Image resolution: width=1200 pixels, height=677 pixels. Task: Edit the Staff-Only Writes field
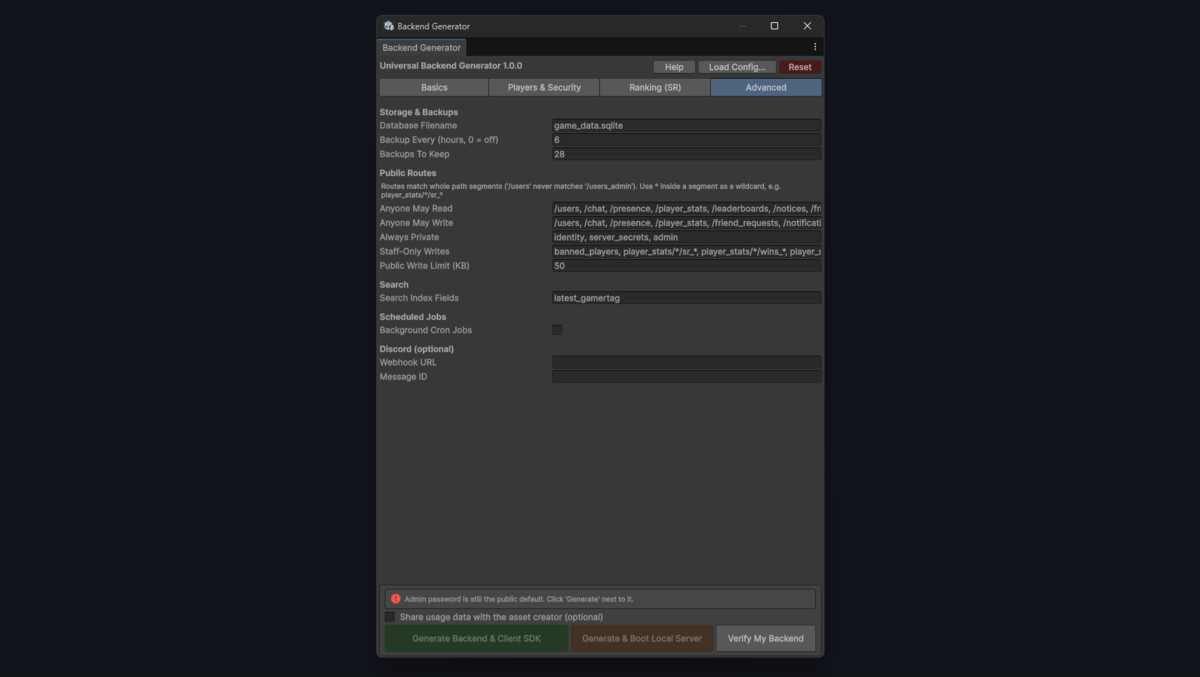pyautogui.click(x=687, y=252)
